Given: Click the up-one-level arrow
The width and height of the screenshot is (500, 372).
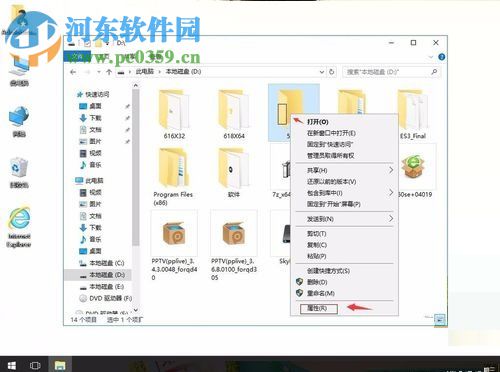Looking at the screenshot, I should click(x=109, y=72).
